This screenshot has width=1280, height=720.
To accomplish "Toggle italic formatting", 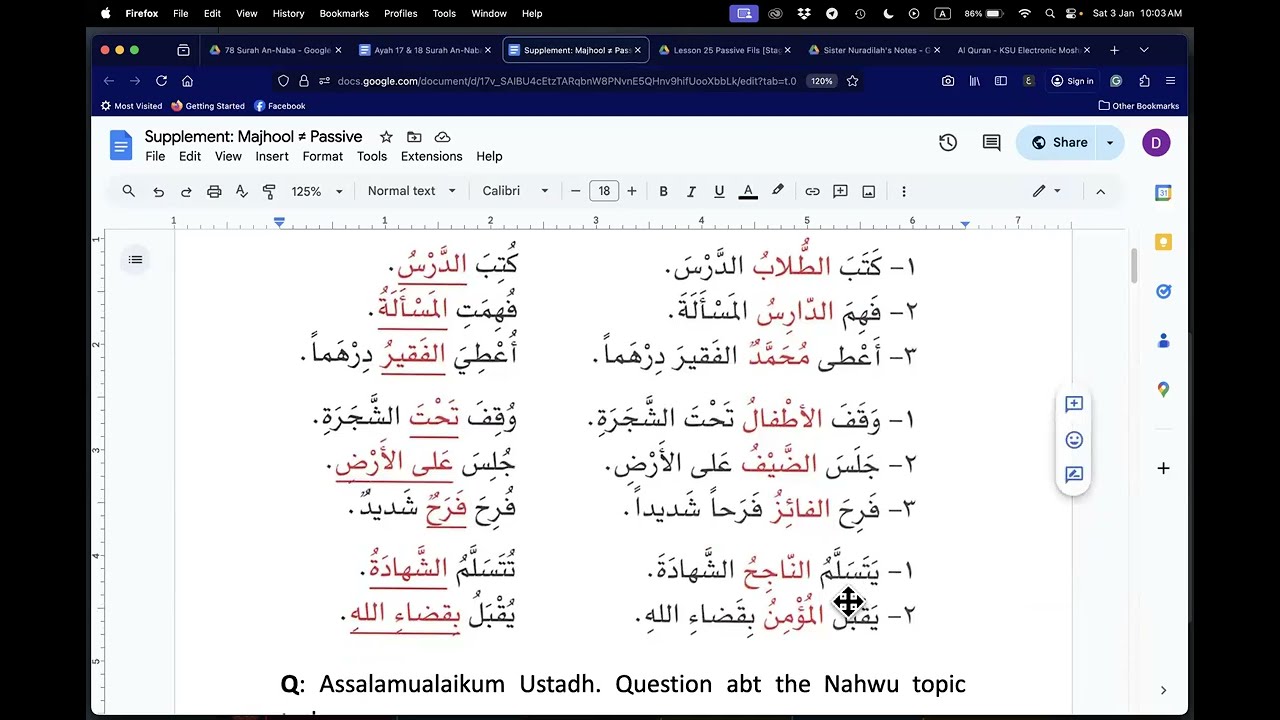I will tap(691, 191).
